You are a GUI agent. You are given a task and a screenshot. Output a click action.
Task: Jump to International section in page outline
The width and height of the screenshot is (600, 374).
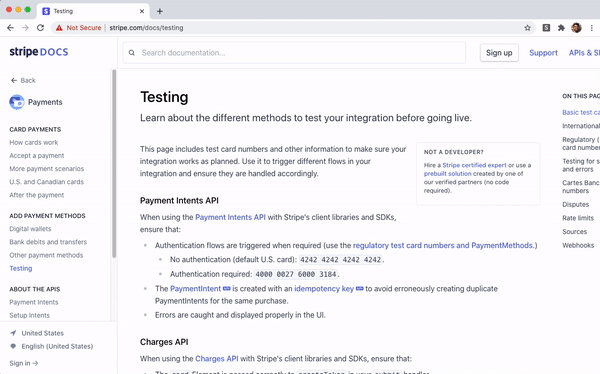pyautogui.click(x=581, y=126)
